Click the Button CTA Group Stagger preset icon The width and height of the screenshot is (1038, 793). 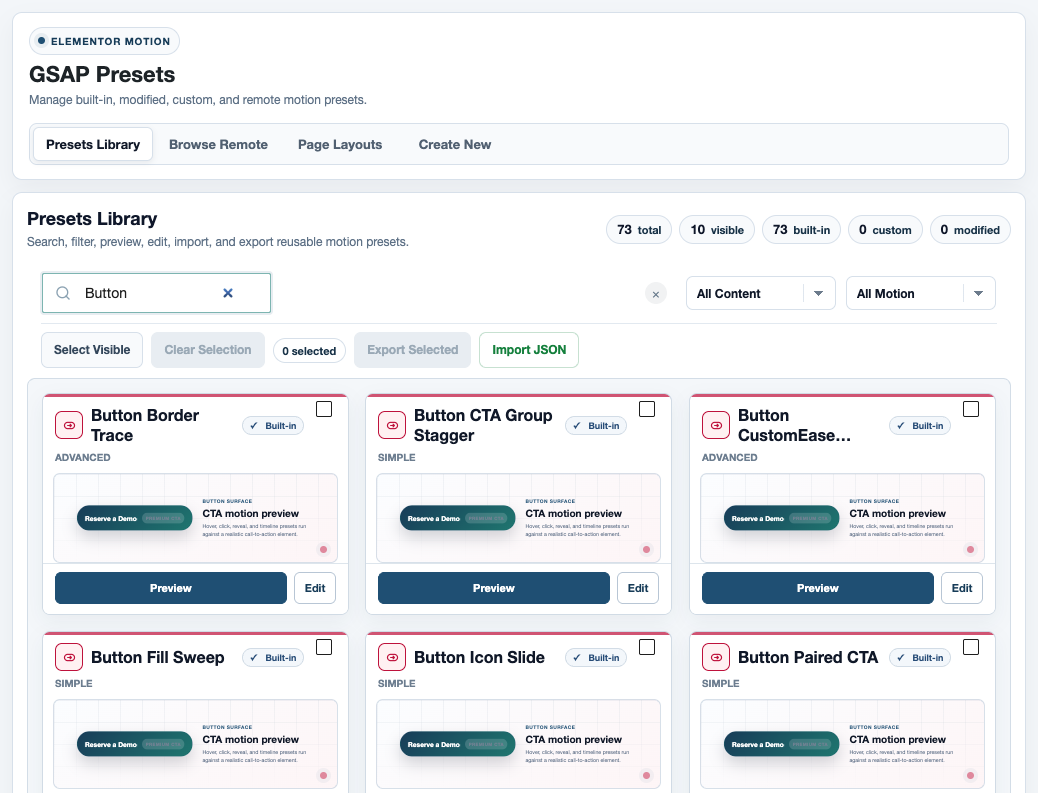(x=392, y=425)
